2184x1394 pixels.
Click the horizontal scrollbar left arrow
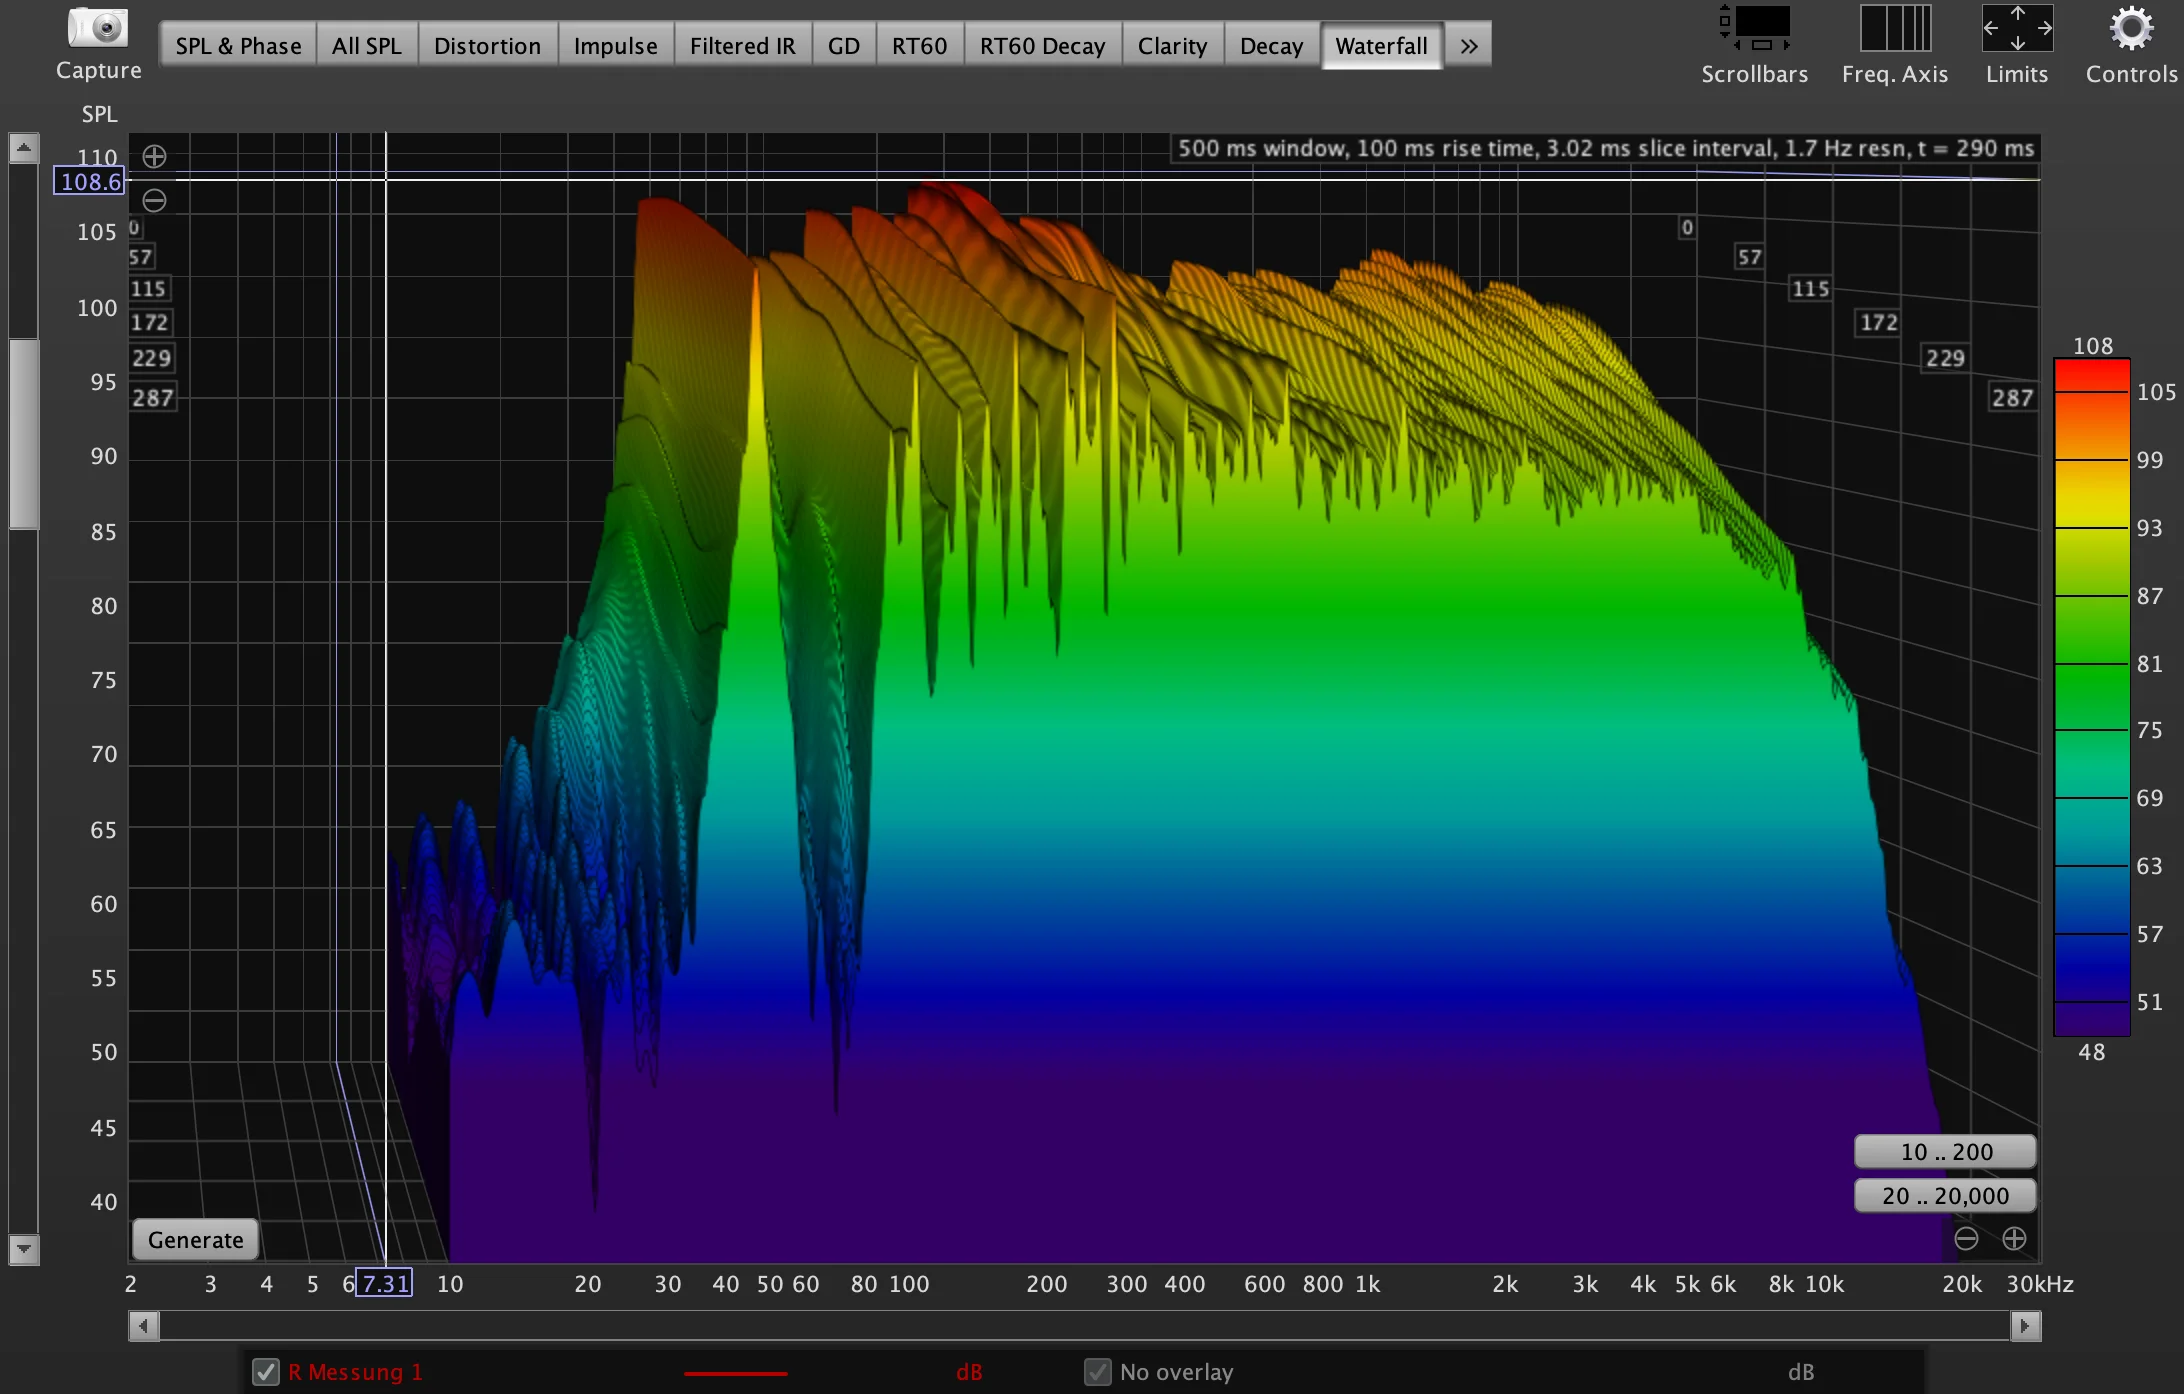click(x=144, y=1326)
